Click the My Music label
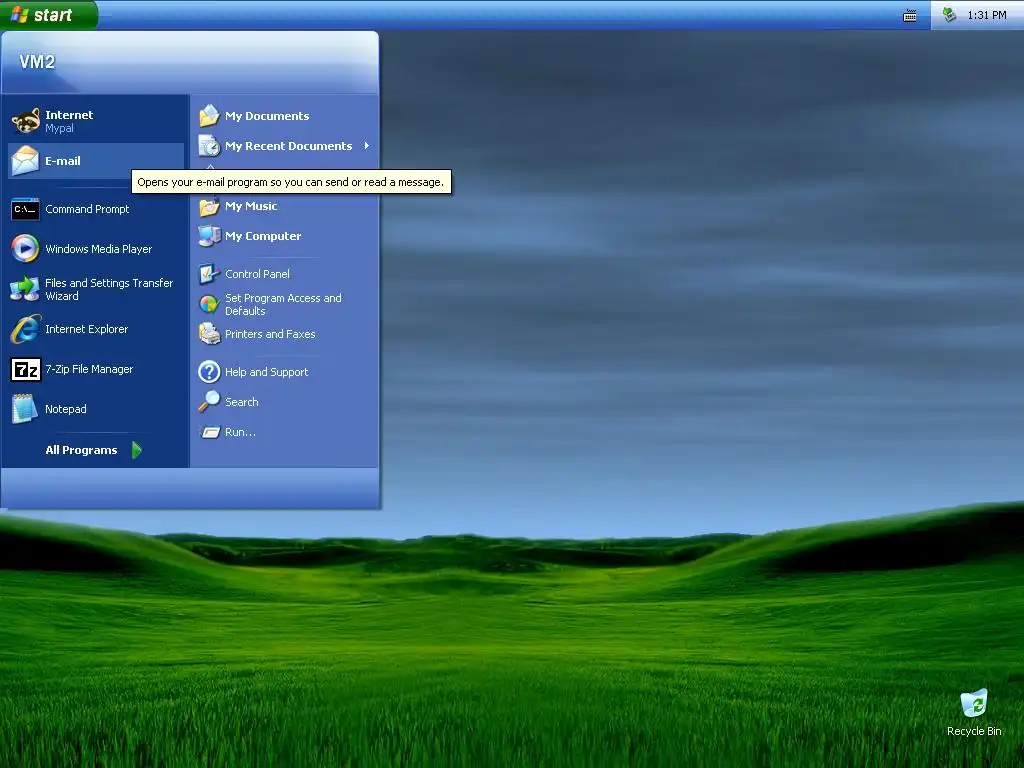The width and height of the screenshot is (1024, 768). click(x=251, y=206)
